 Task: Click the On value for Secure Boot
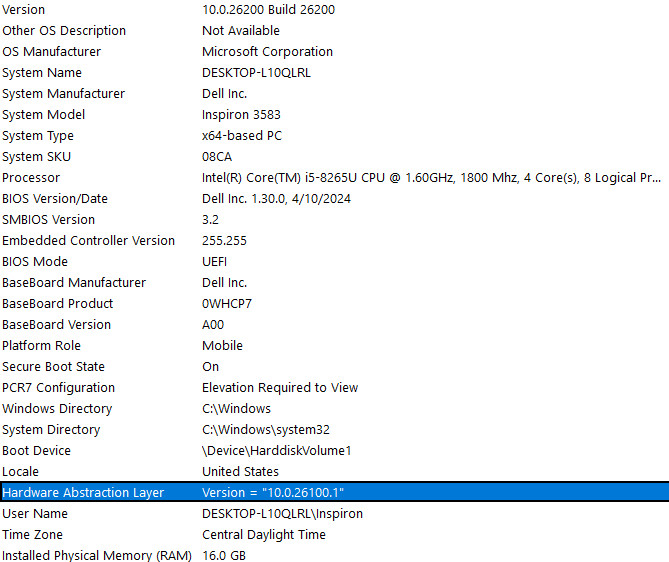pos(210,366)
